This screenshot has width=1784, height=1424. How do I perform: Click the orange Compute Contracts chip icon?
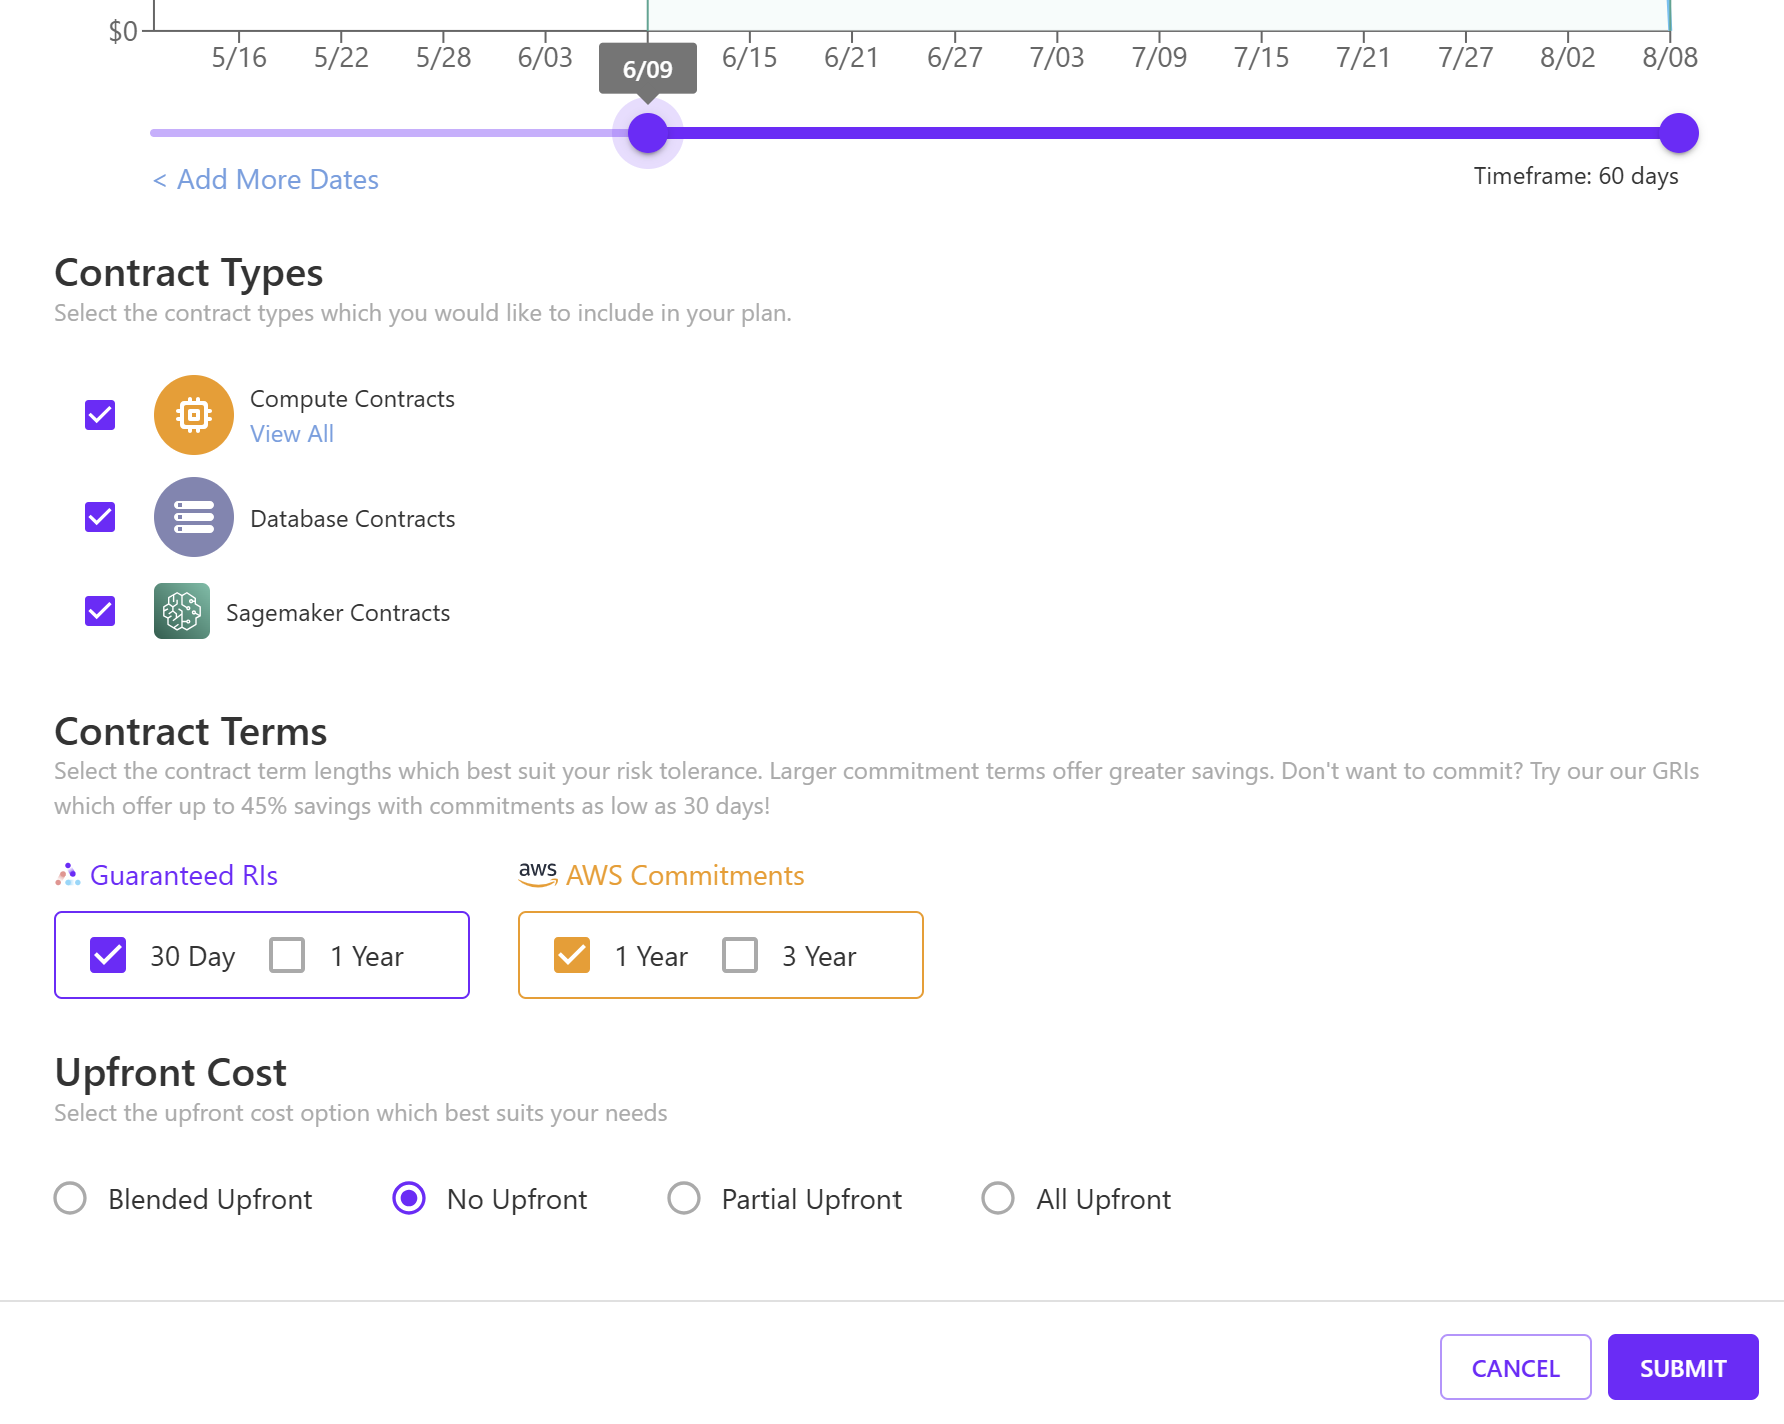pos(193,414)
